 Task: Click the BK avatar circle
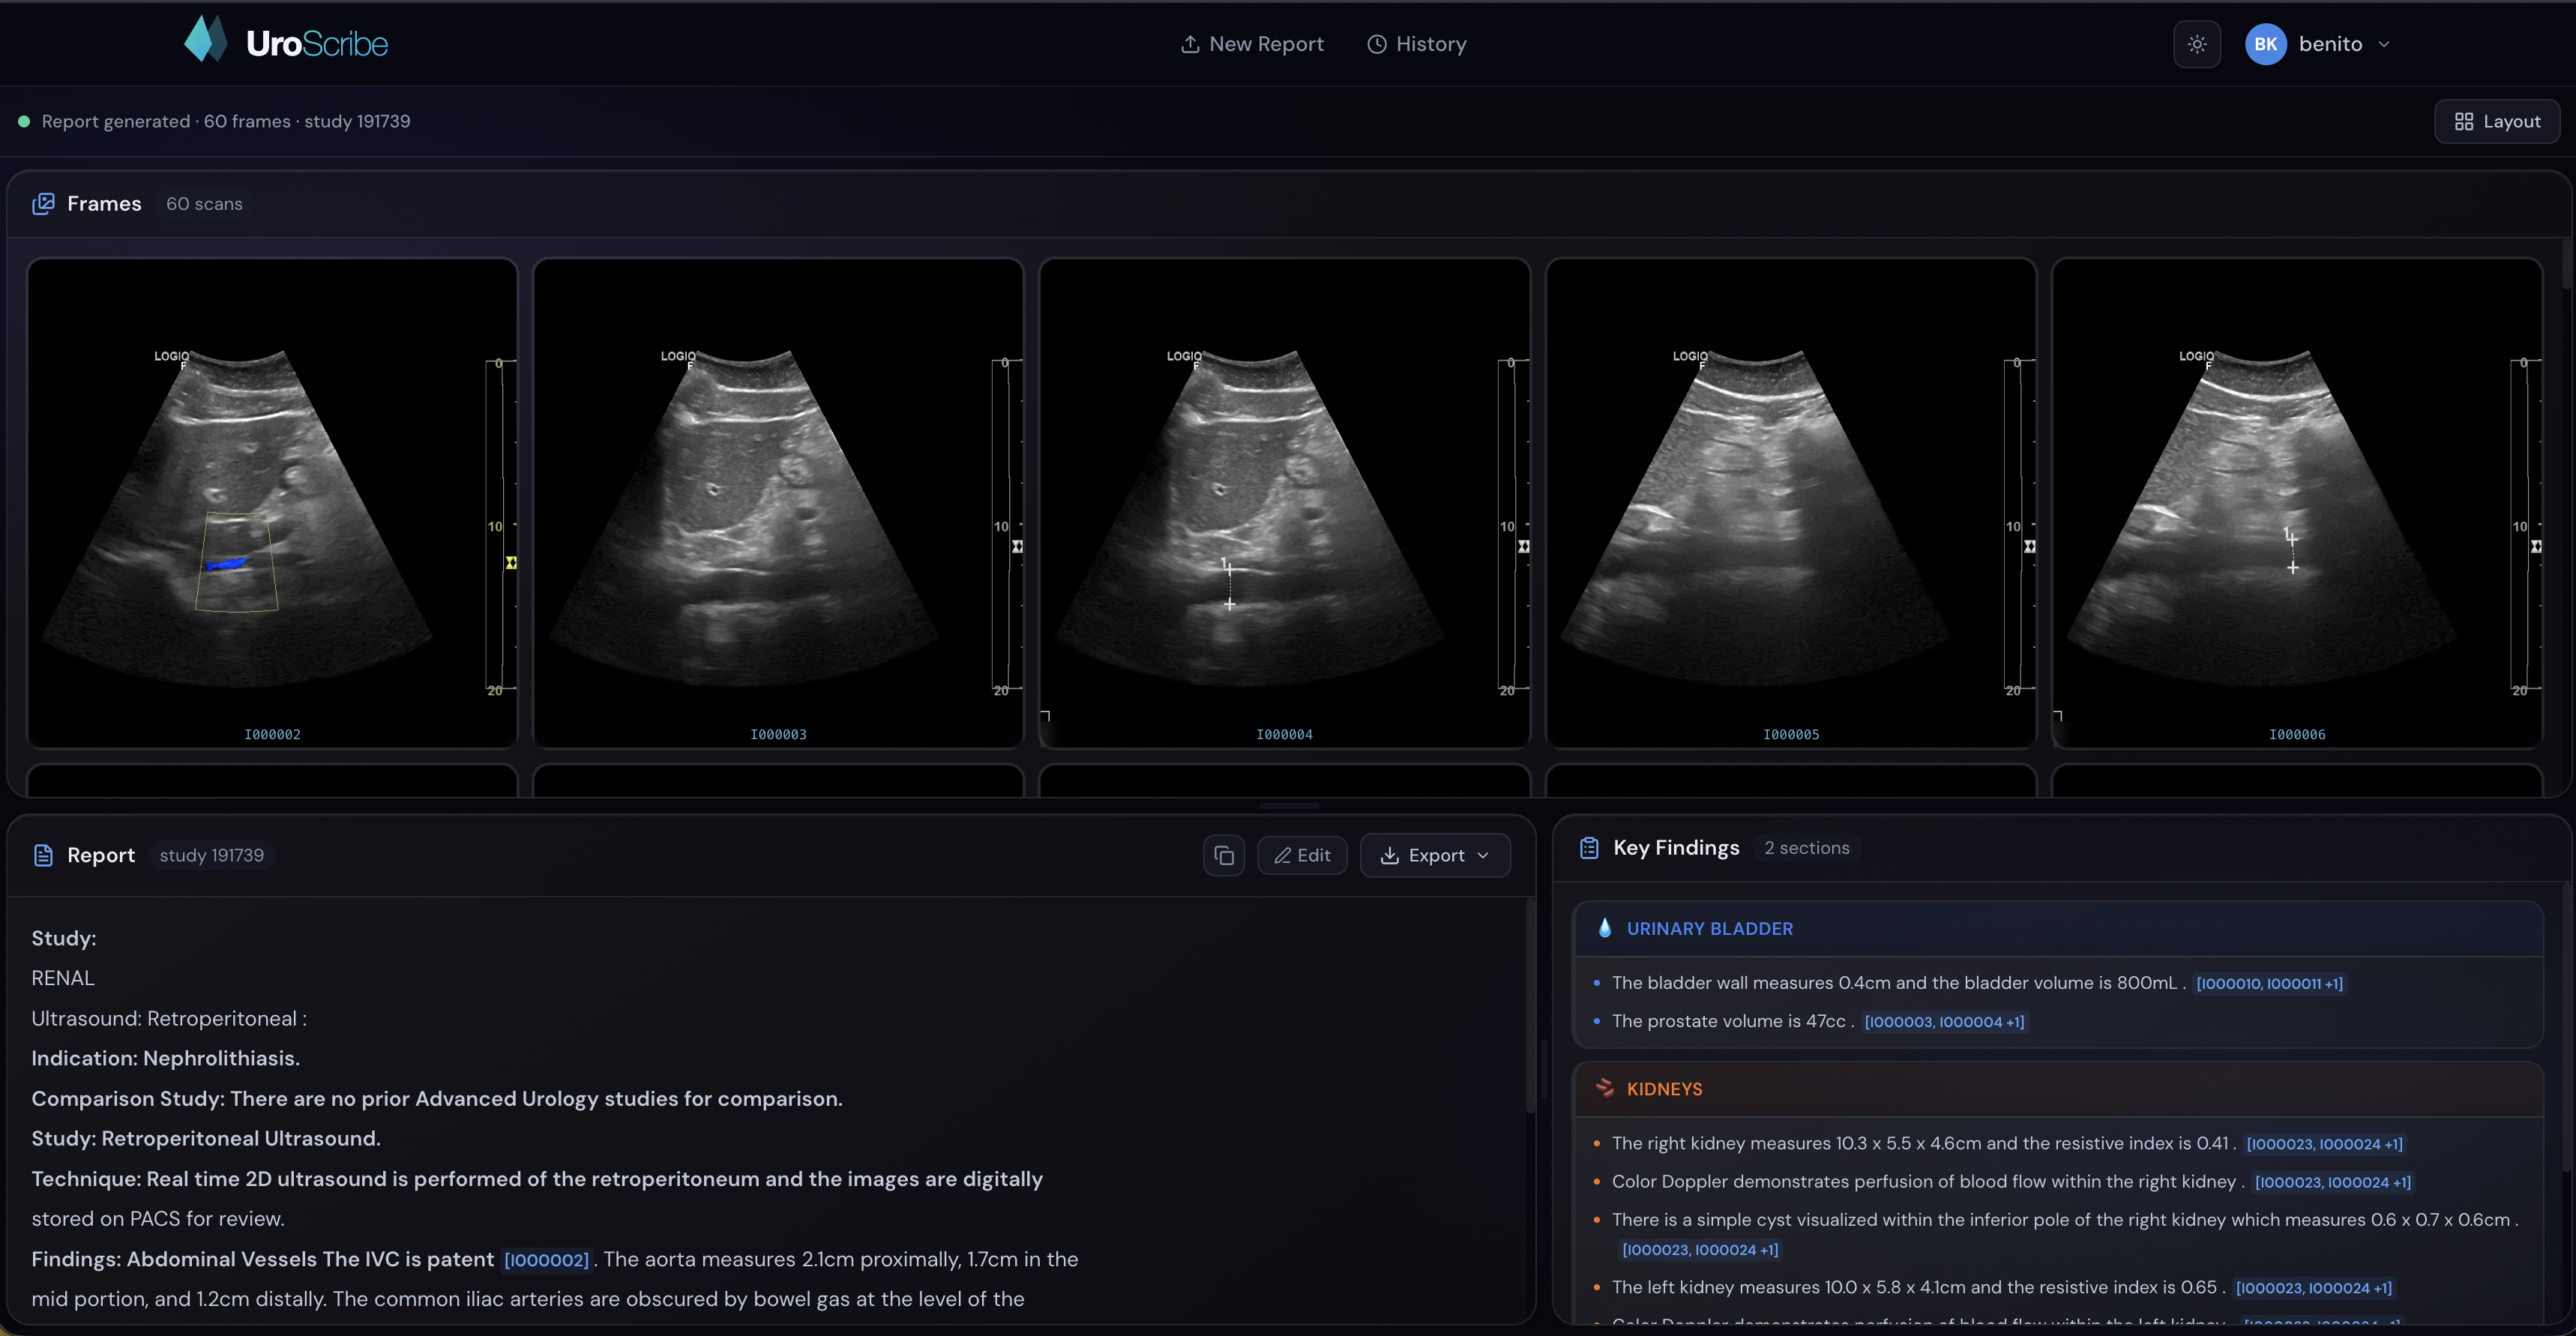point(2265,44)
